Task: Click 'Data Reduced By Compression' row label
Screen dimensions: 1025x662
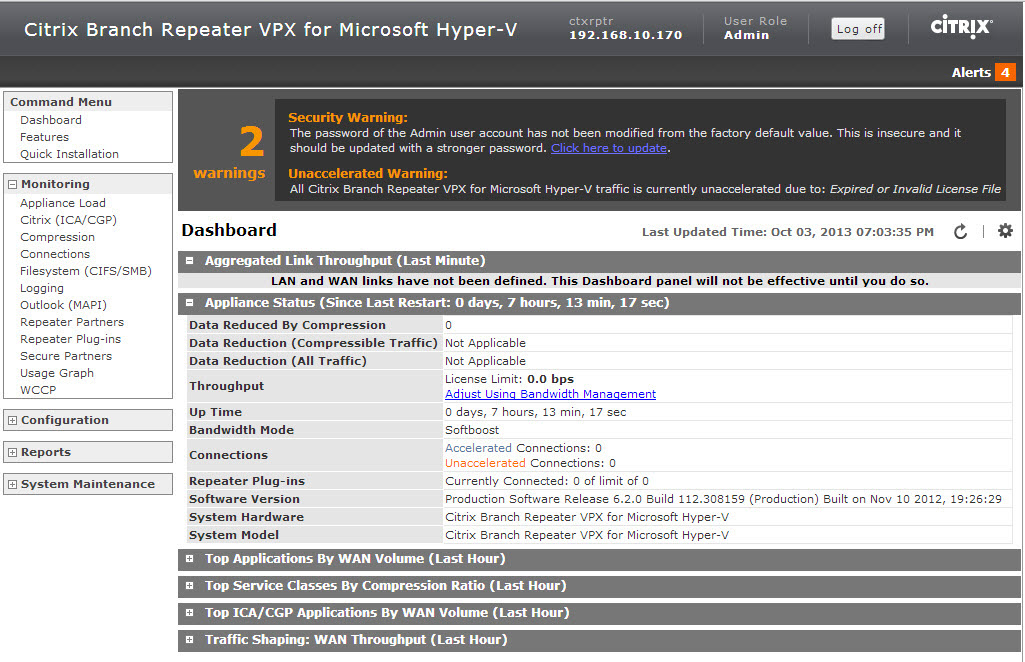Action: click(287, 325)
